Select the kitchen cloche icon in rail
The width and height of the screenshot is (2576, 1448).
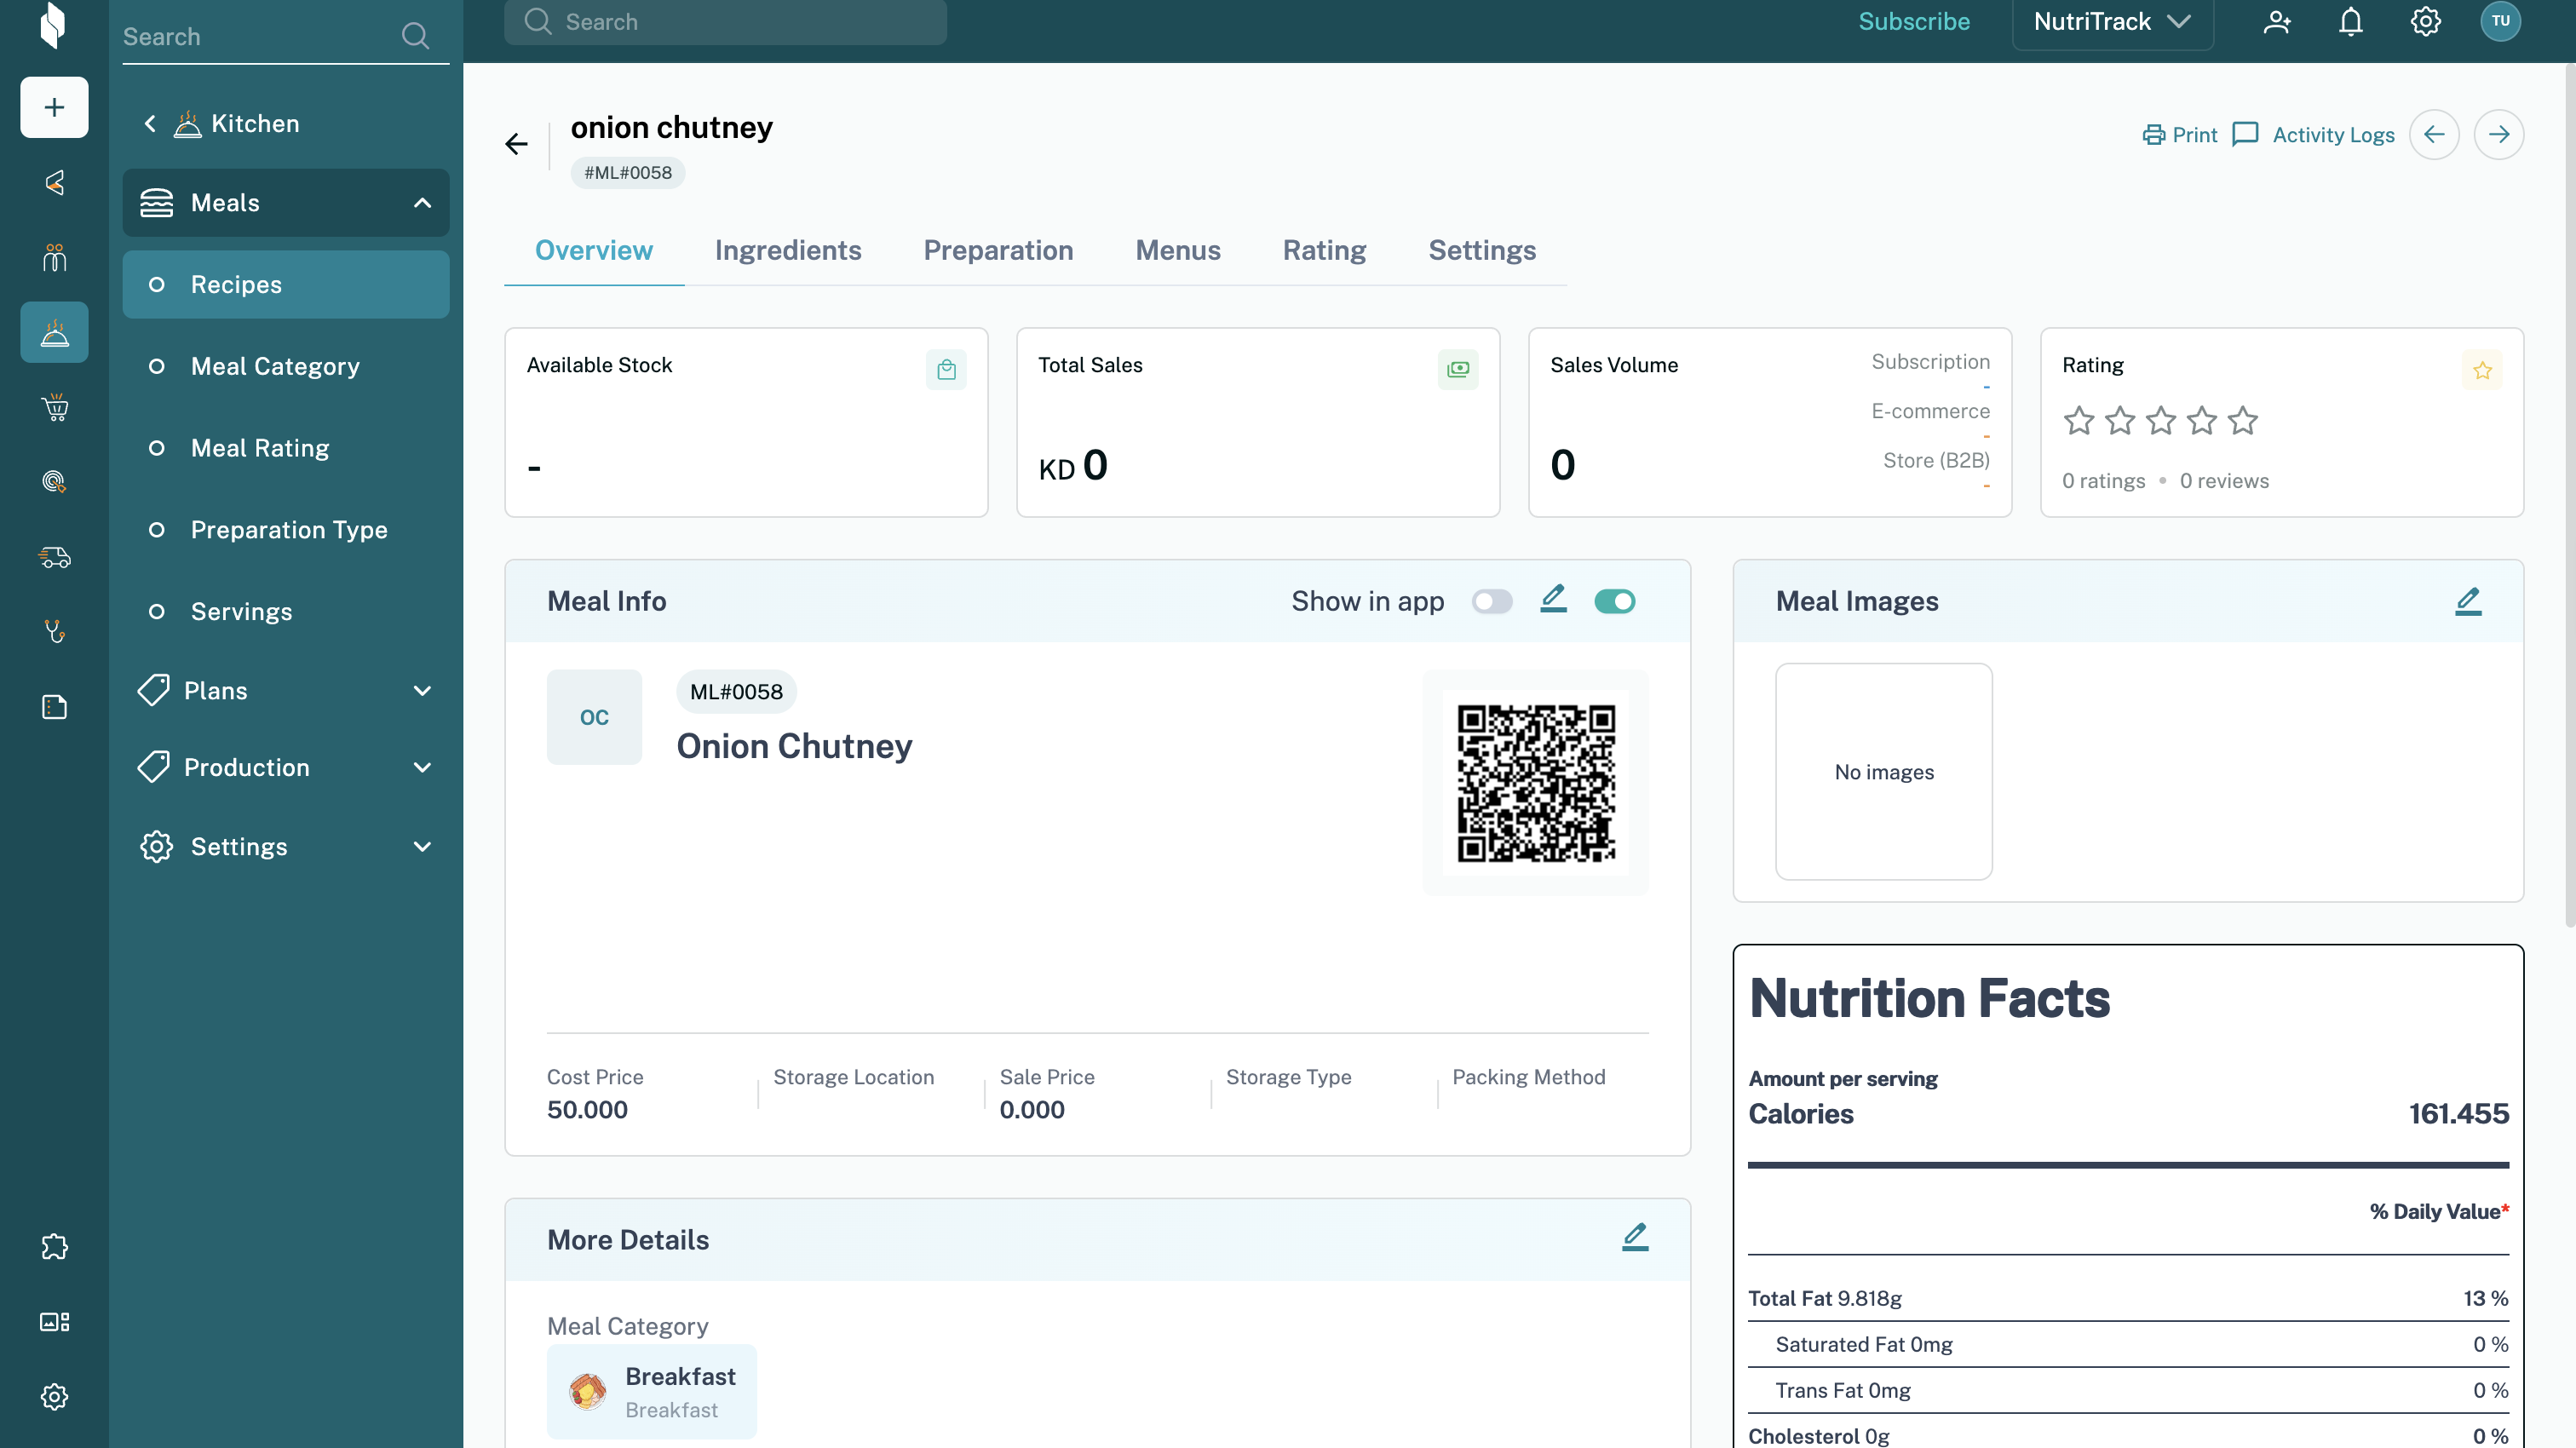pyautogui.click(x=54, y=332)
